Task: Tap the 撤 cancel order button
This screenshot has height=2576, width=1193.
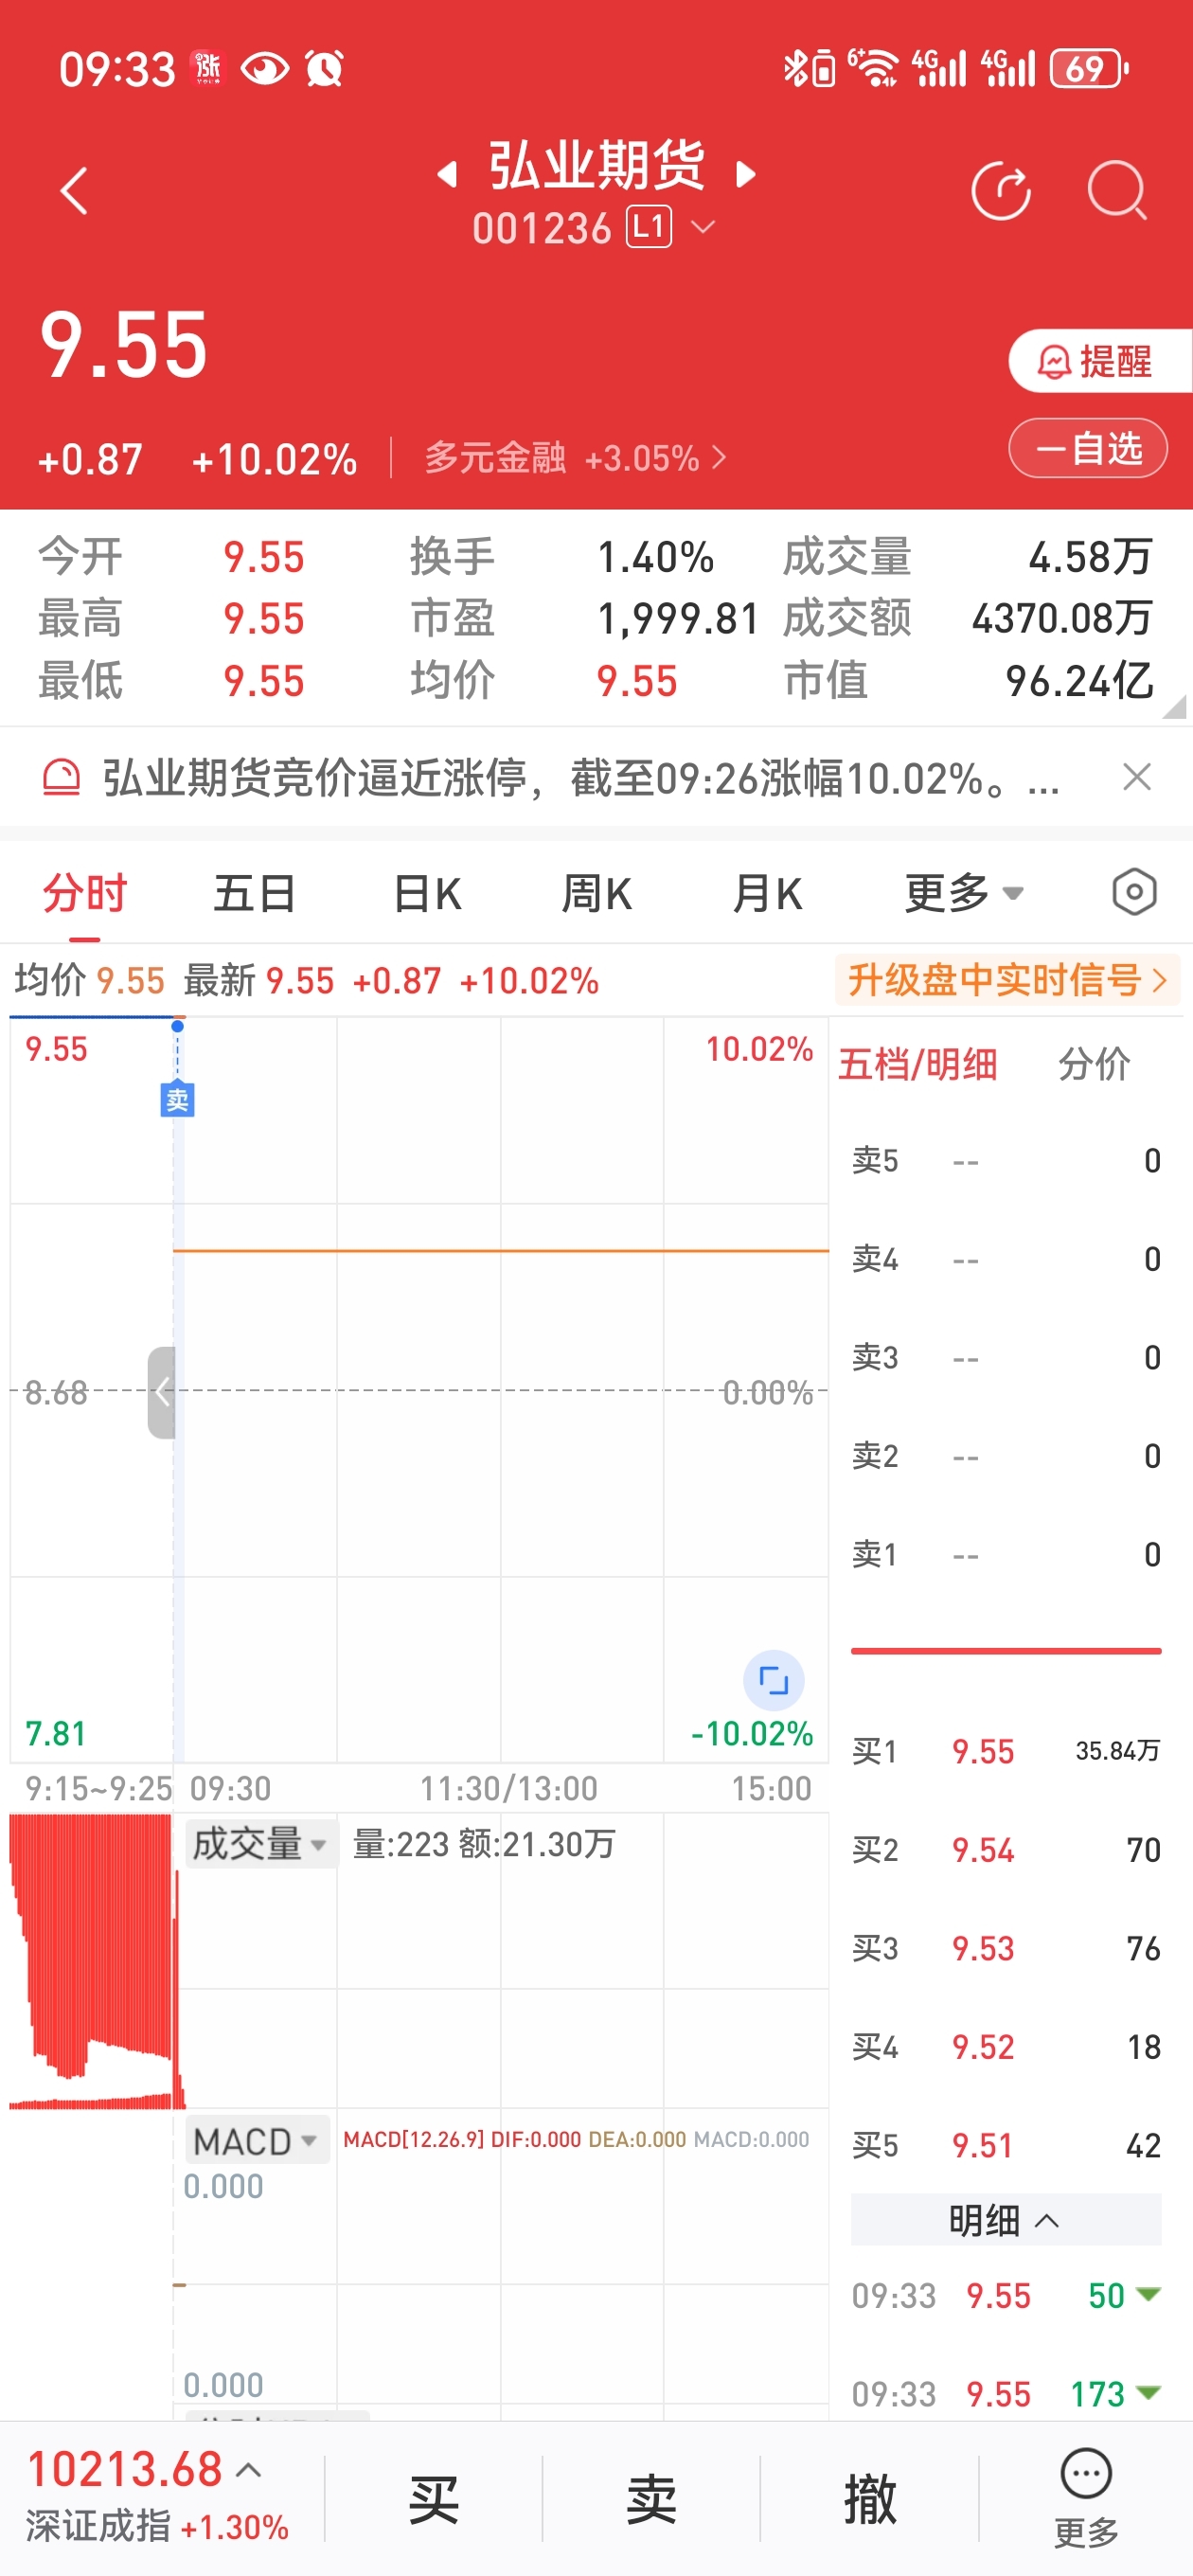Action: (x=869, y=2499)
